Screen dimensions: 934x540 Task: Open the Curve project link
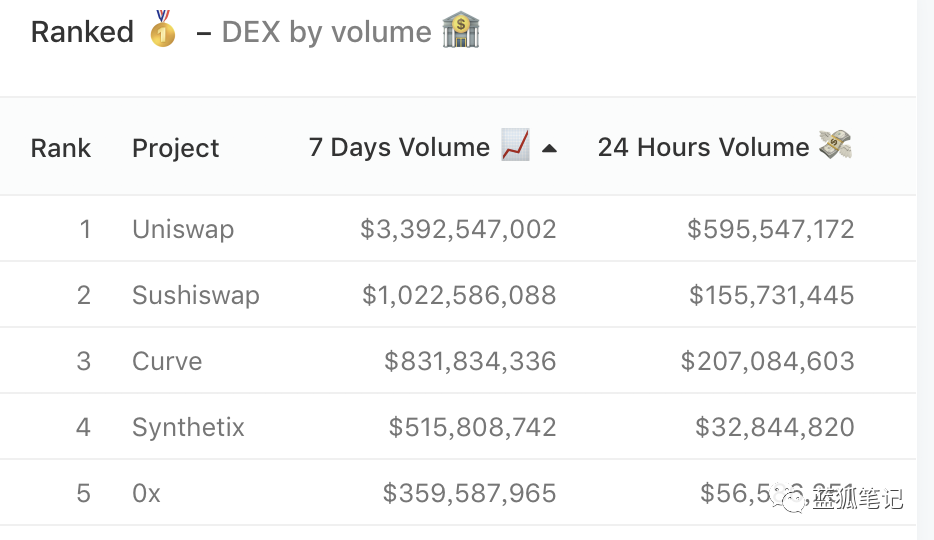click(x=167, y=361)
